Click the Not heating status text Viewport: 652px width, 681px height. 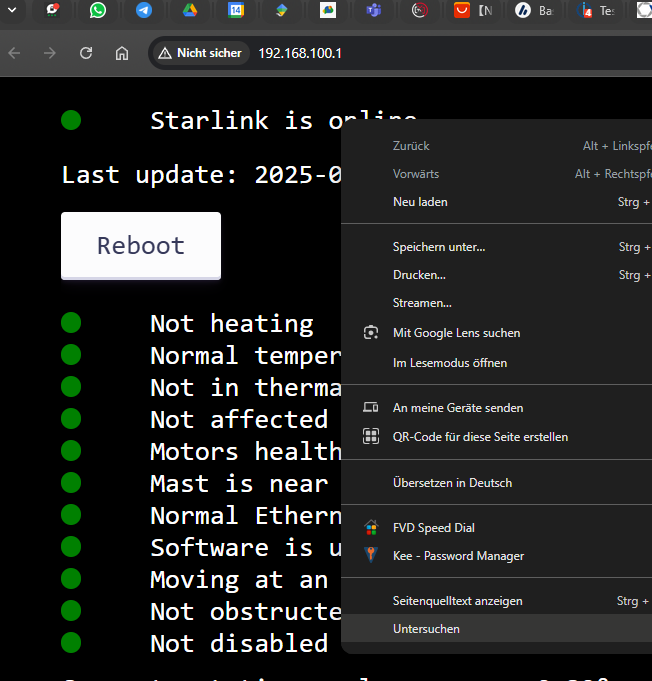[232, 324]
